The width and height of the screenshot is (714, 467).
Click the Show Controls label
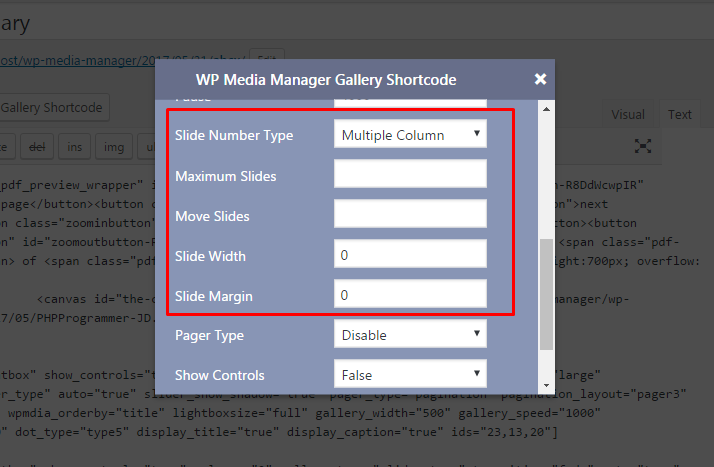click(219, 376)
